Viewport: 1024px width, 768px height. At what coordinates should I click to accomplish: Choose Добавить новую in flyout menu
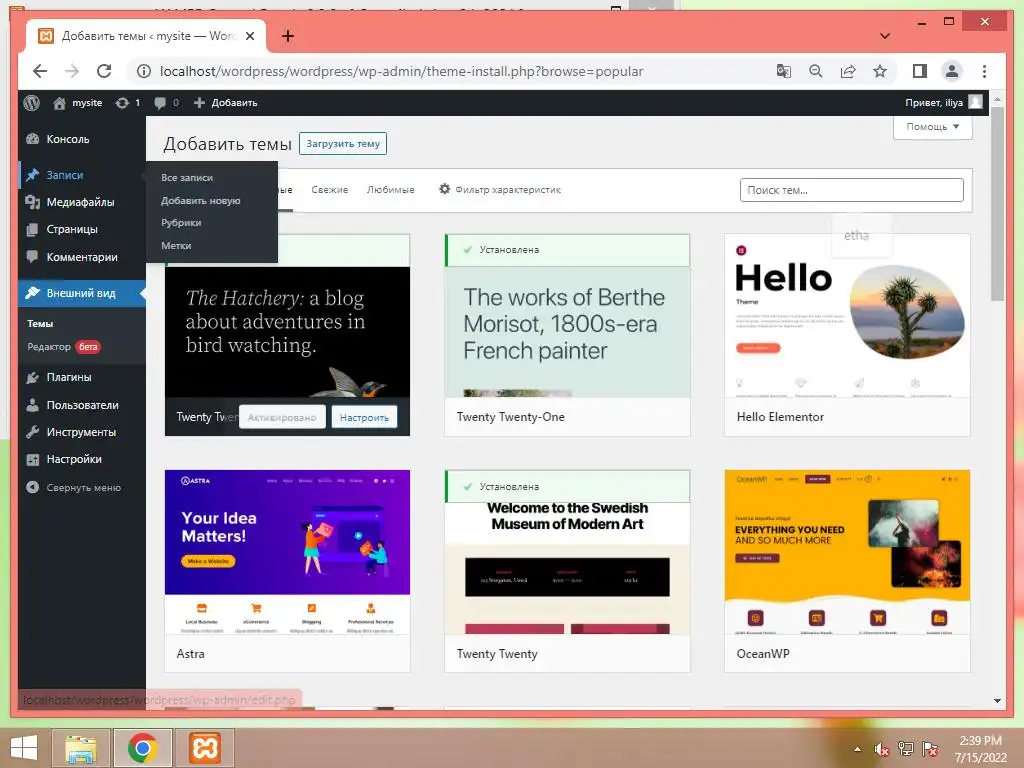point(200,200)
